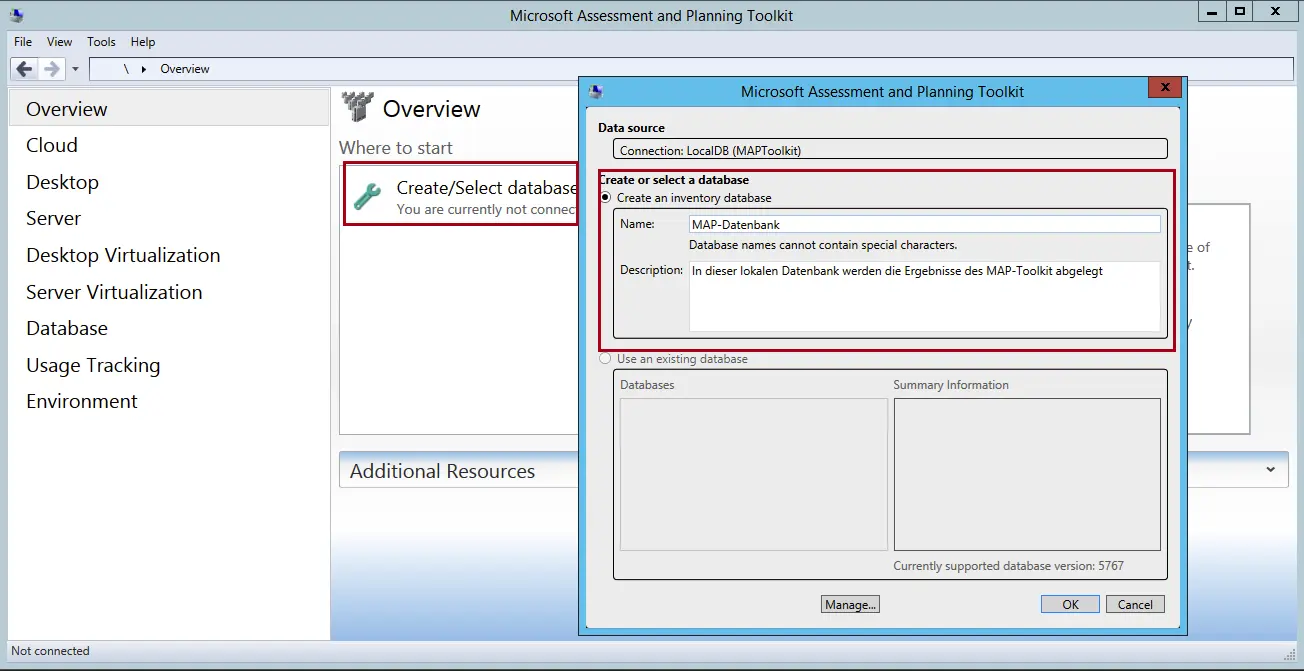Click the forward navigation arrow
1304x671 pixels.
(51, 69)
